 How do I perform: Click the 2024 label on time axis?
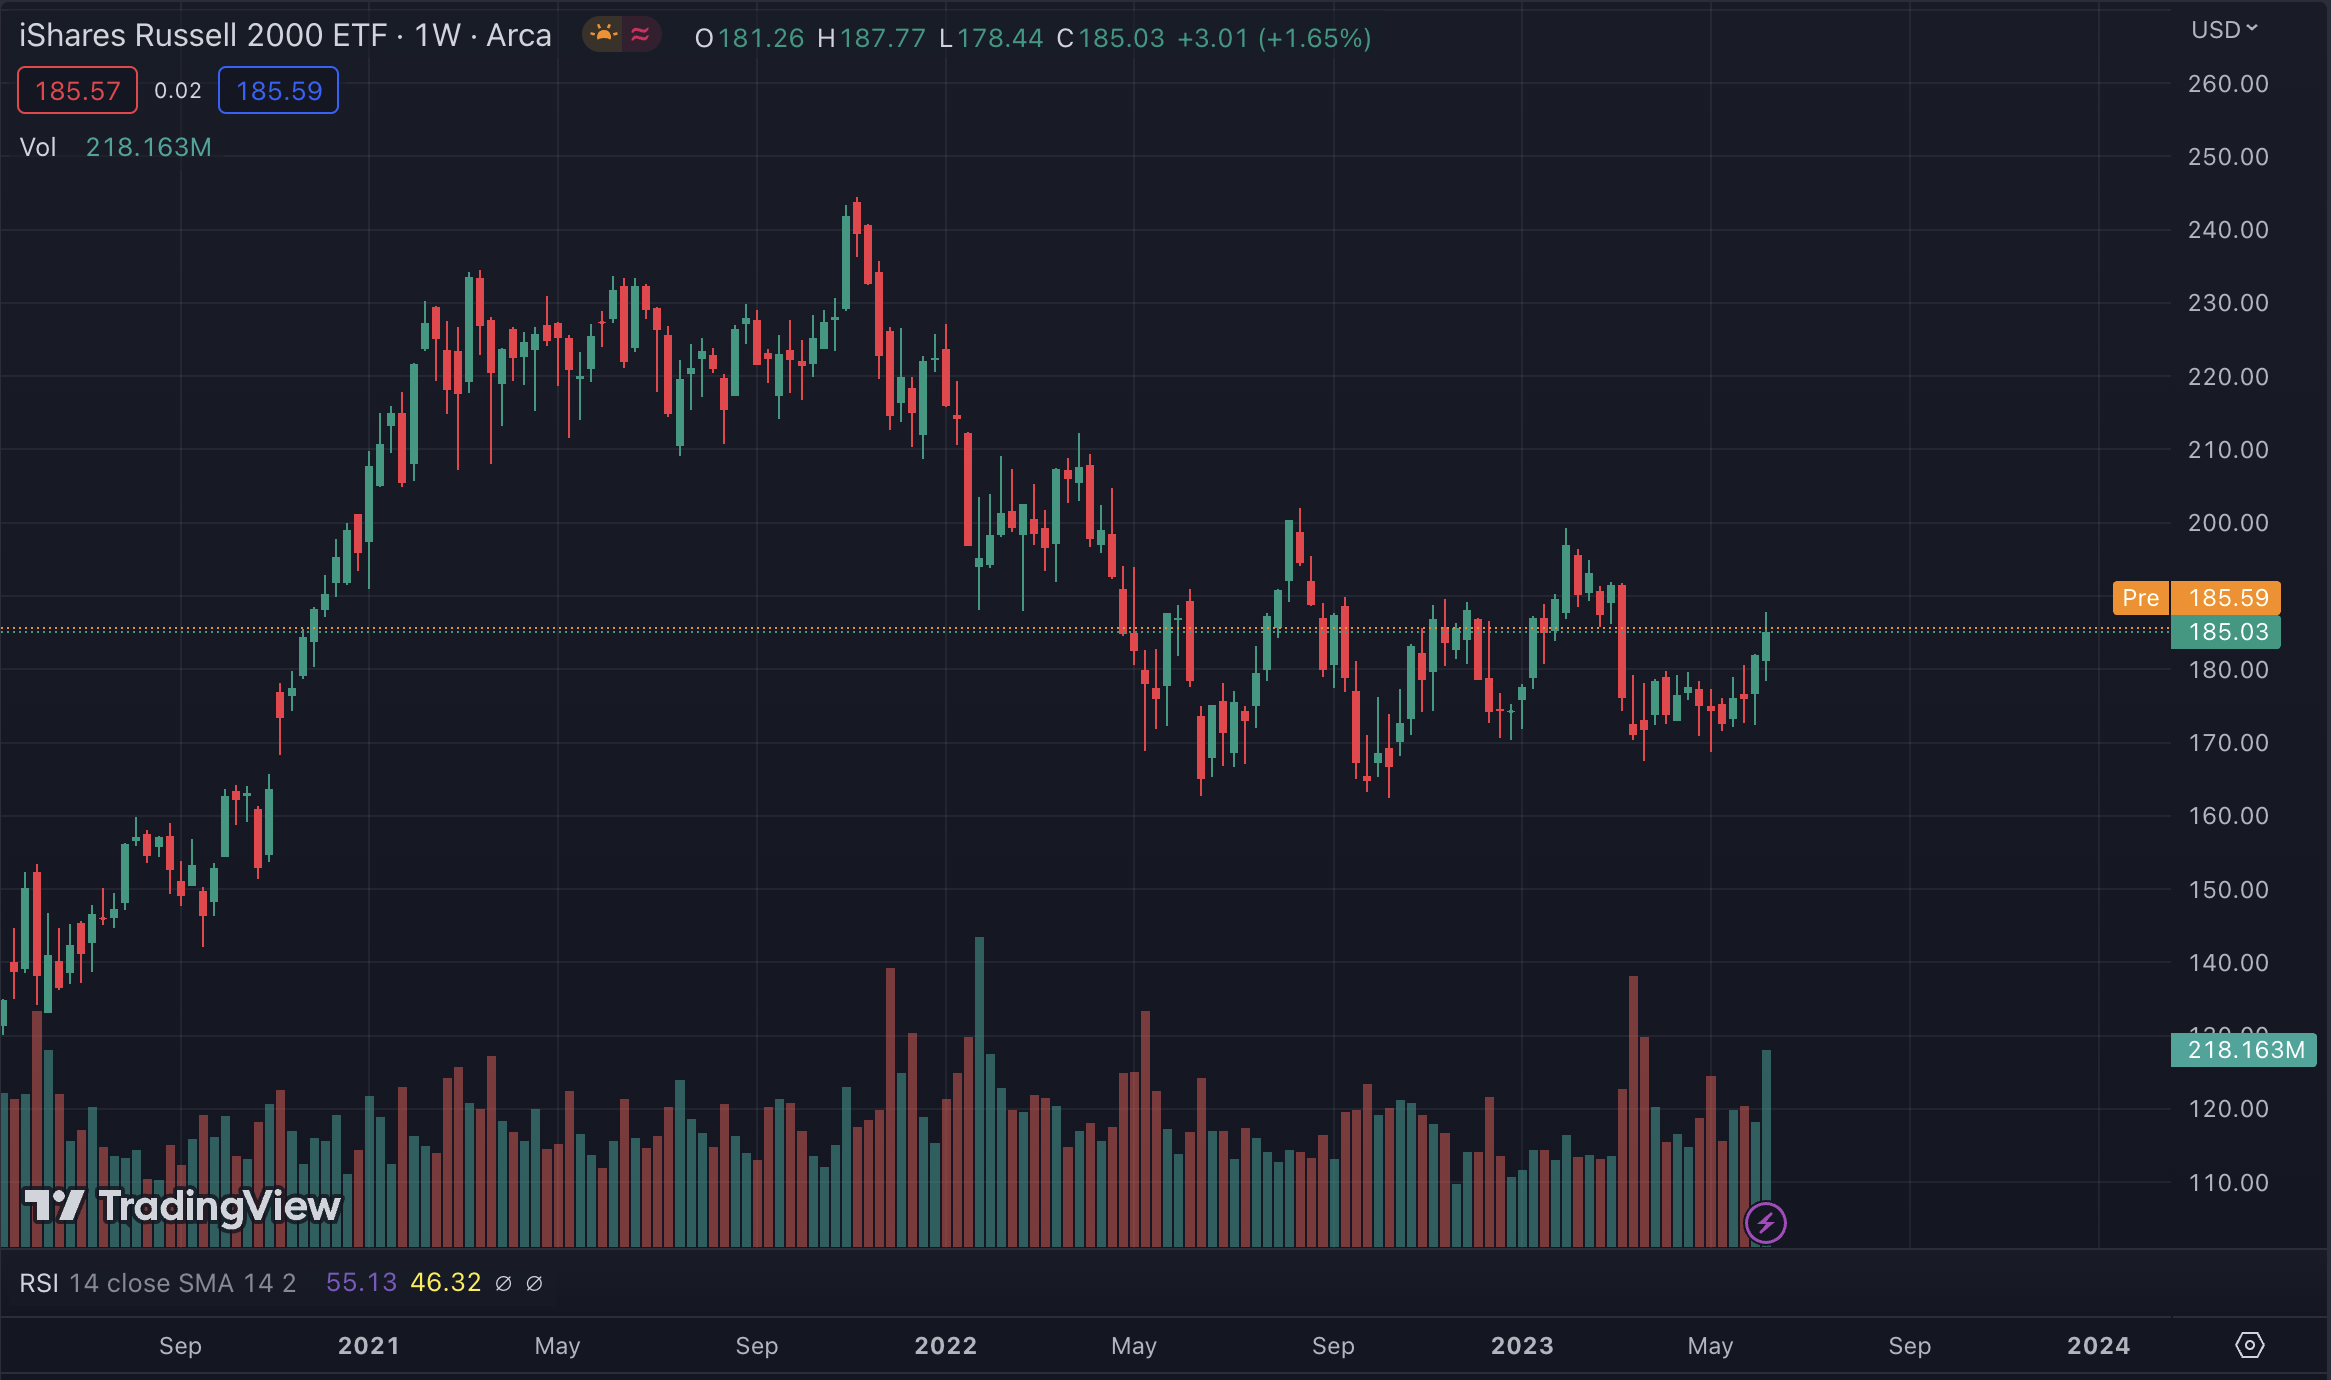(2098, 1346)
